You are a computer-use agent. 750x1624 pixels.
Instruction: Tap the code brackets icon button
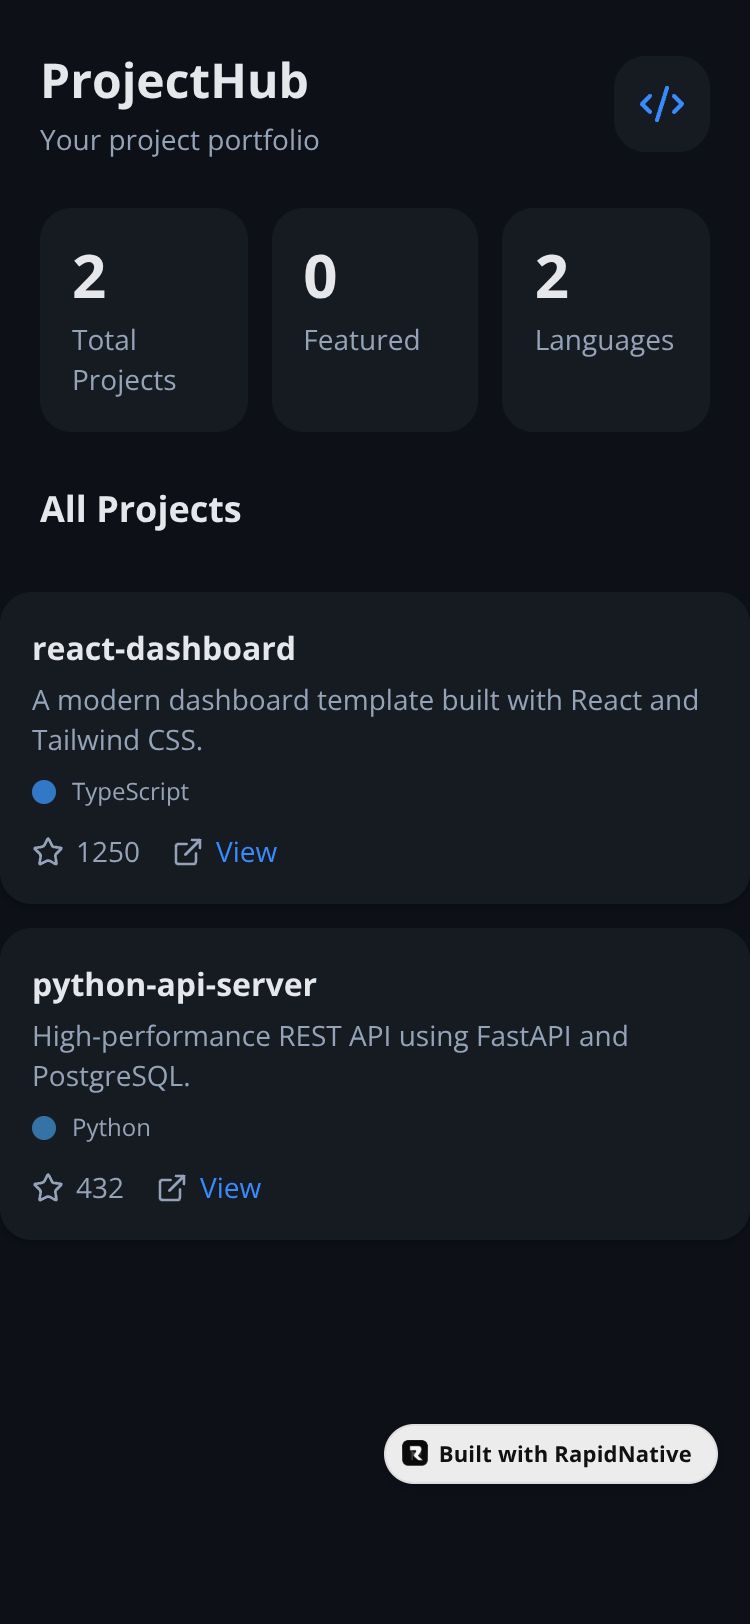point(662,104)
